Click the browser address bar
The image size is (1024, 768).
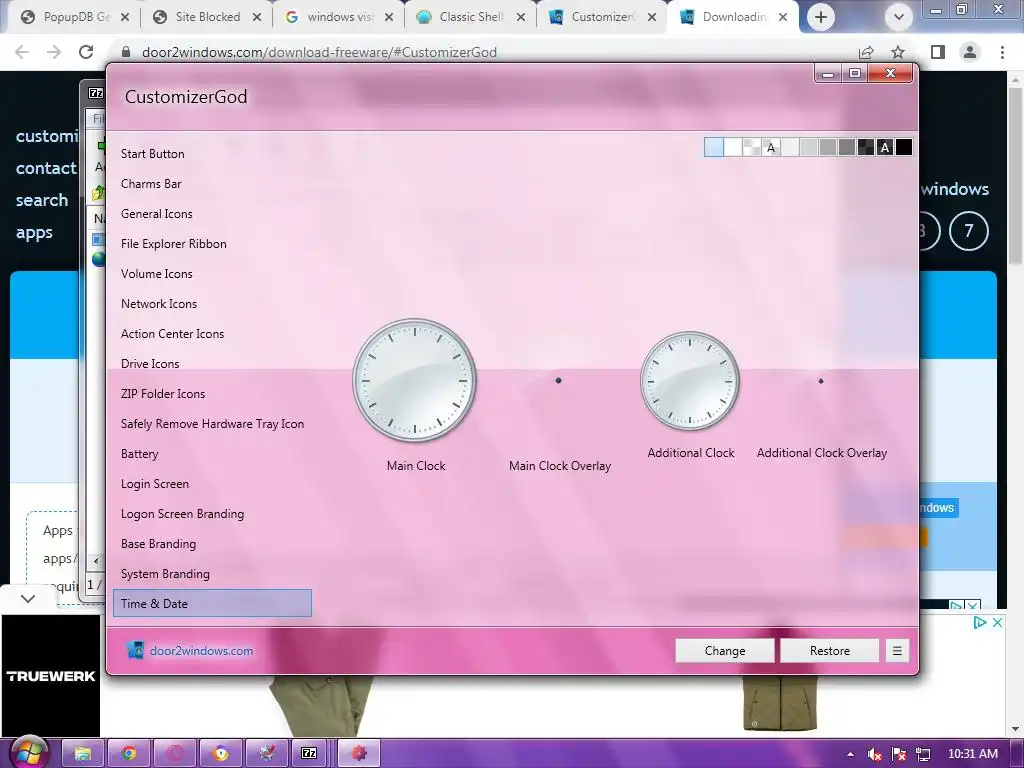pos(483,52)
